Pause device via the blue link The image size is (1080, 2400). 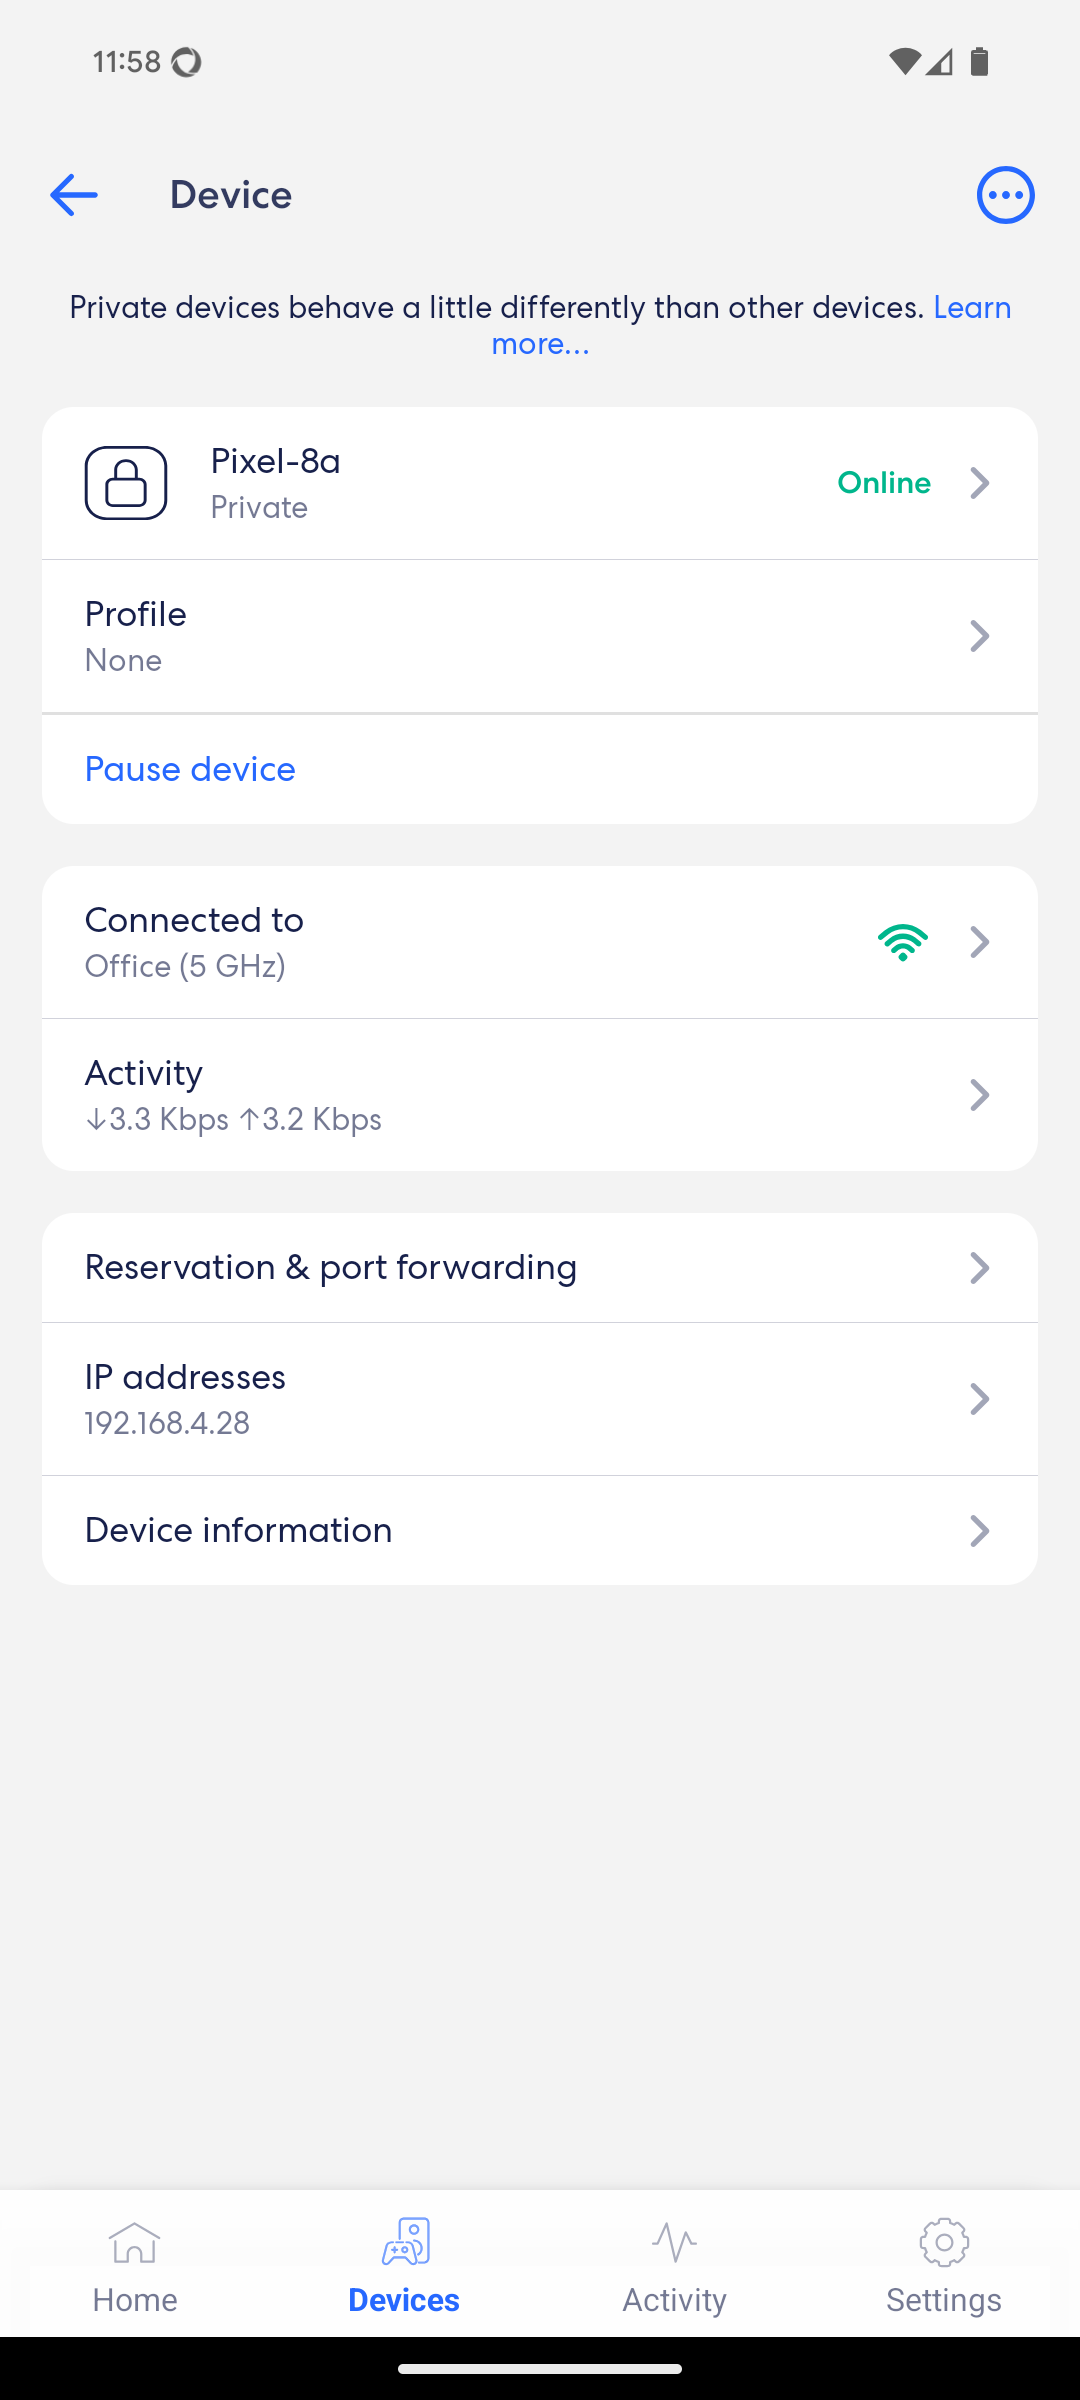click(x=190, y=769)
